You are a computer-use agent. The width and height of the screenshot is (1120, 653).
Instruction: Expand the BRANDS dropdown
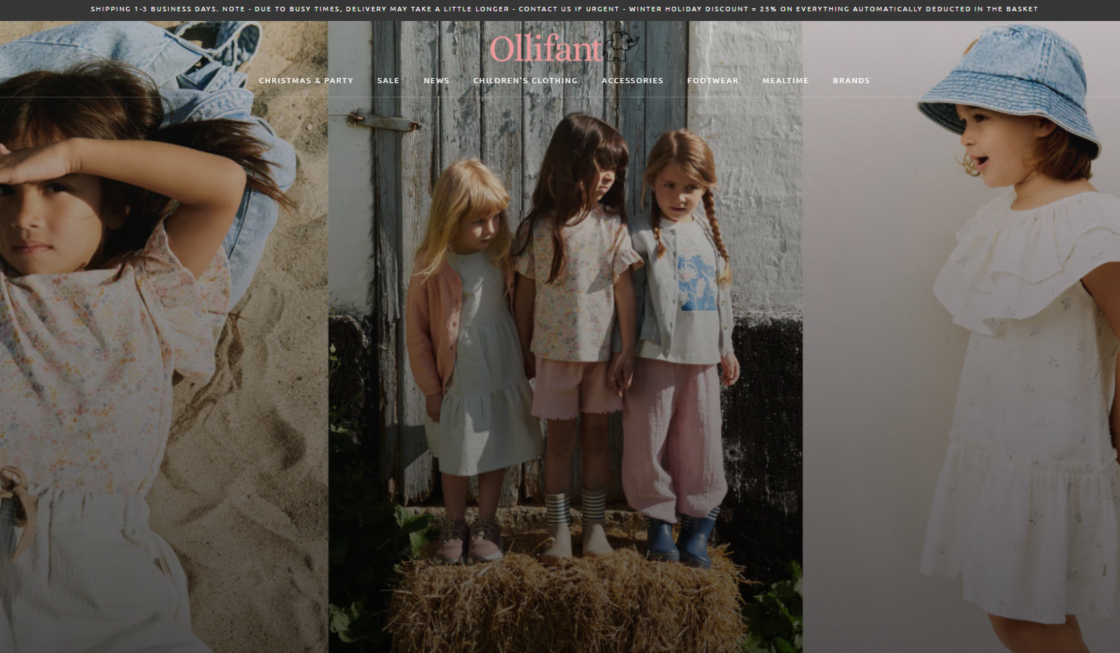[x=851, y=80]
